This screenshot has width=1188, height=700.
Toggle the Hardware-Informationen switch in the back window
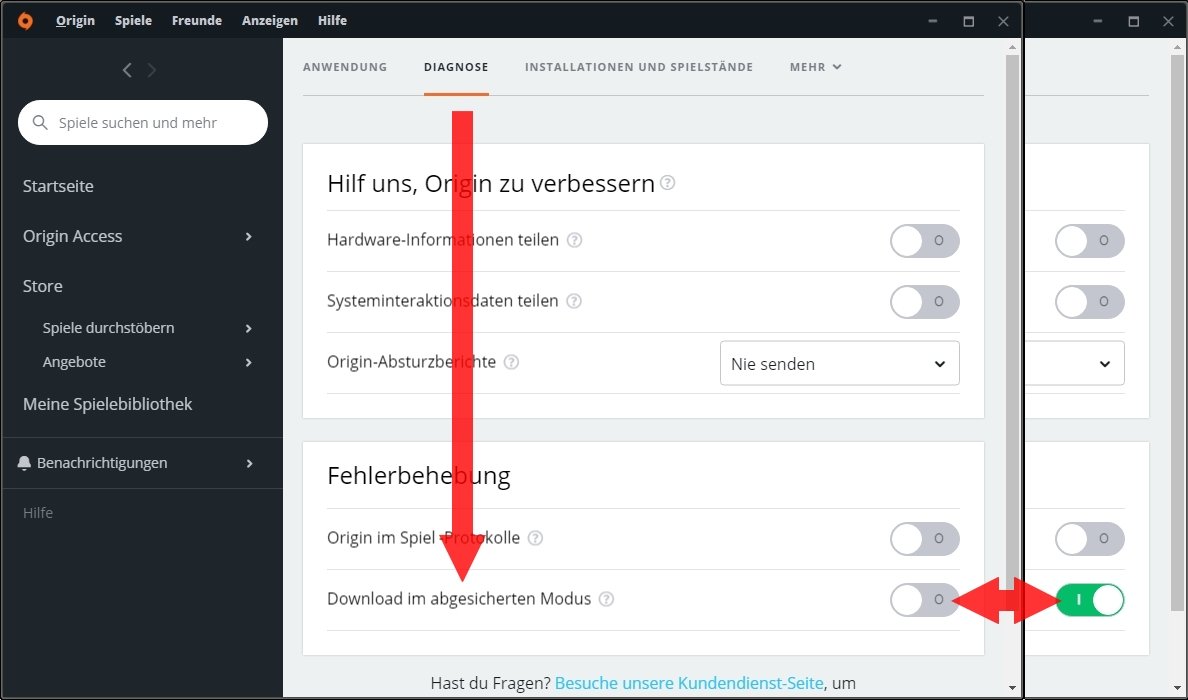pos(1090,241)
